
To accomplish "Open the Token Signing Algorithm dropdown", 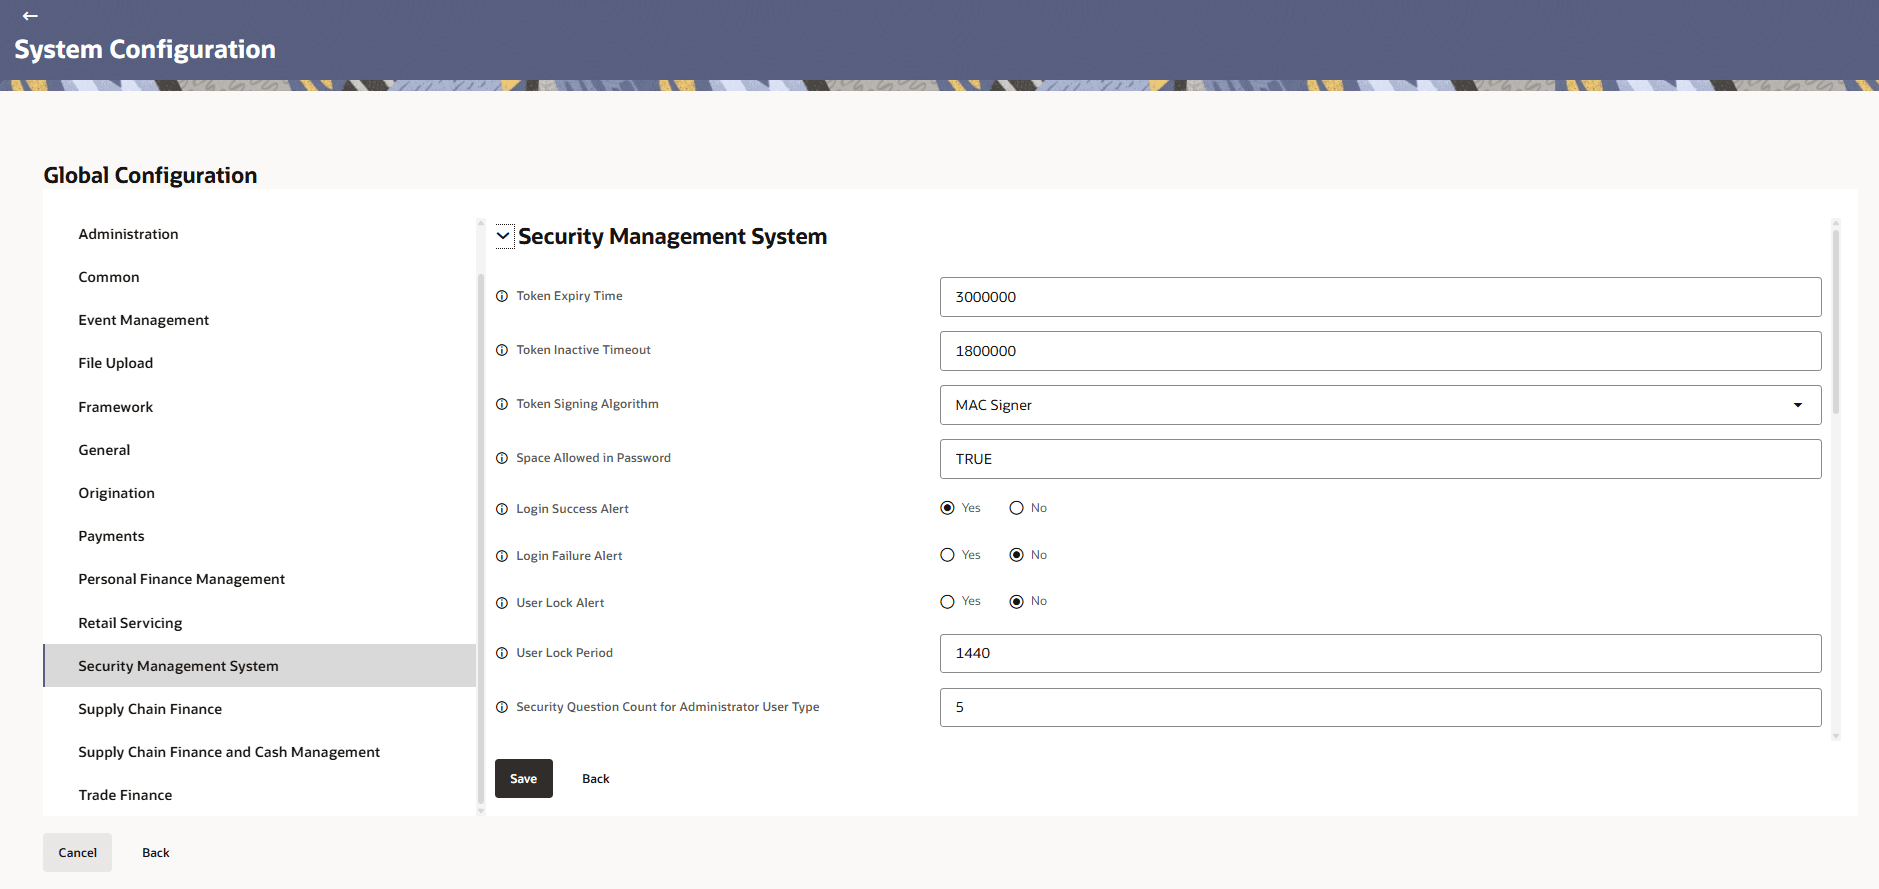I will click(x=1380, y=405).
